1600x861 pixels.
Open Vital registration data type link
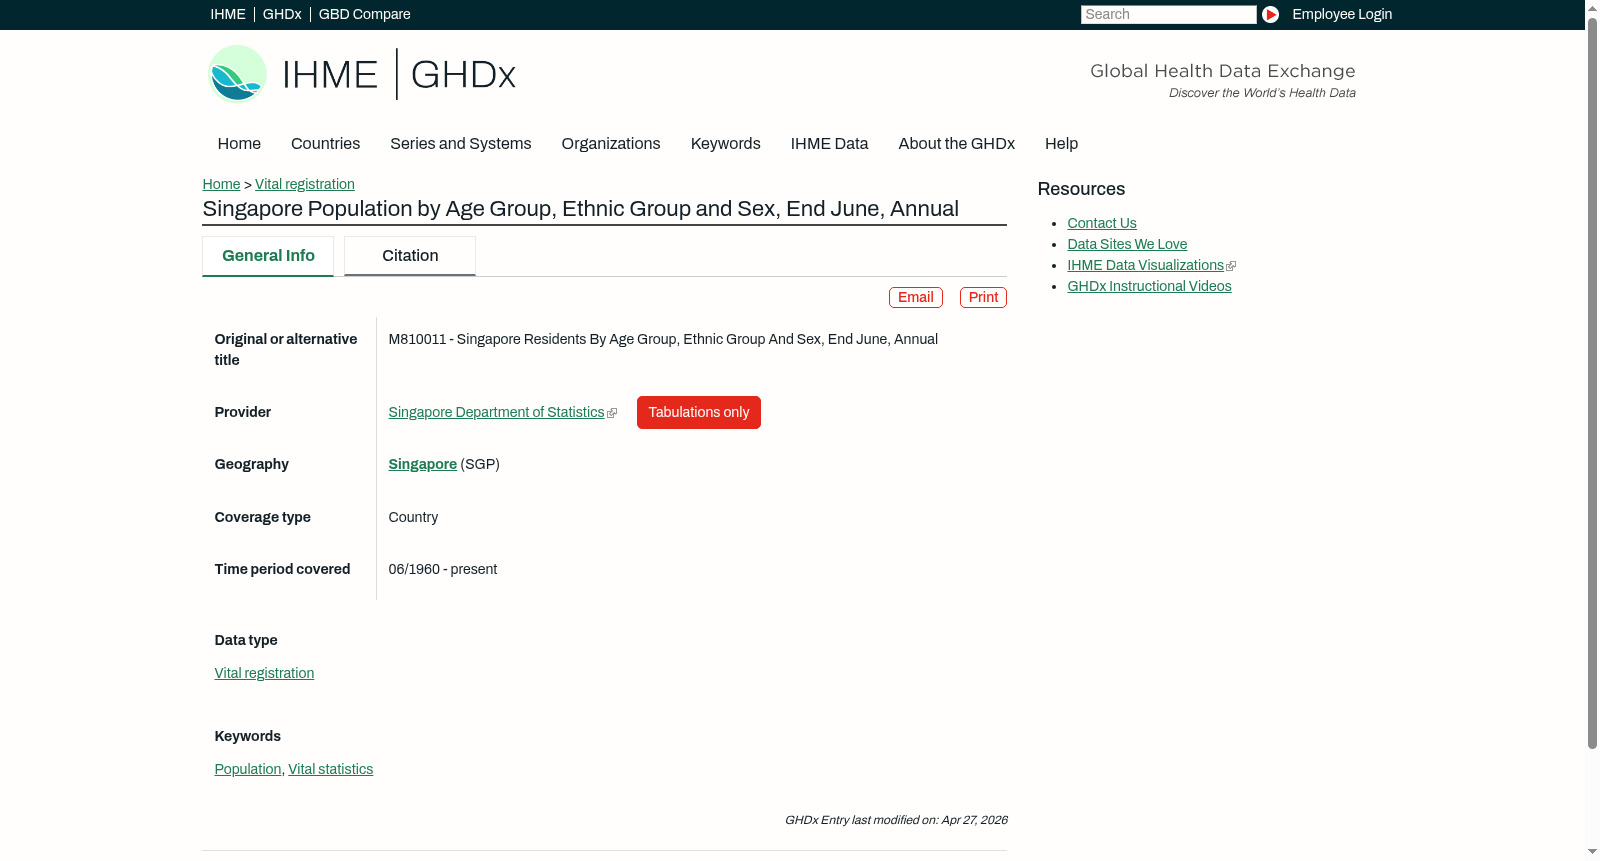pos(264,673)
